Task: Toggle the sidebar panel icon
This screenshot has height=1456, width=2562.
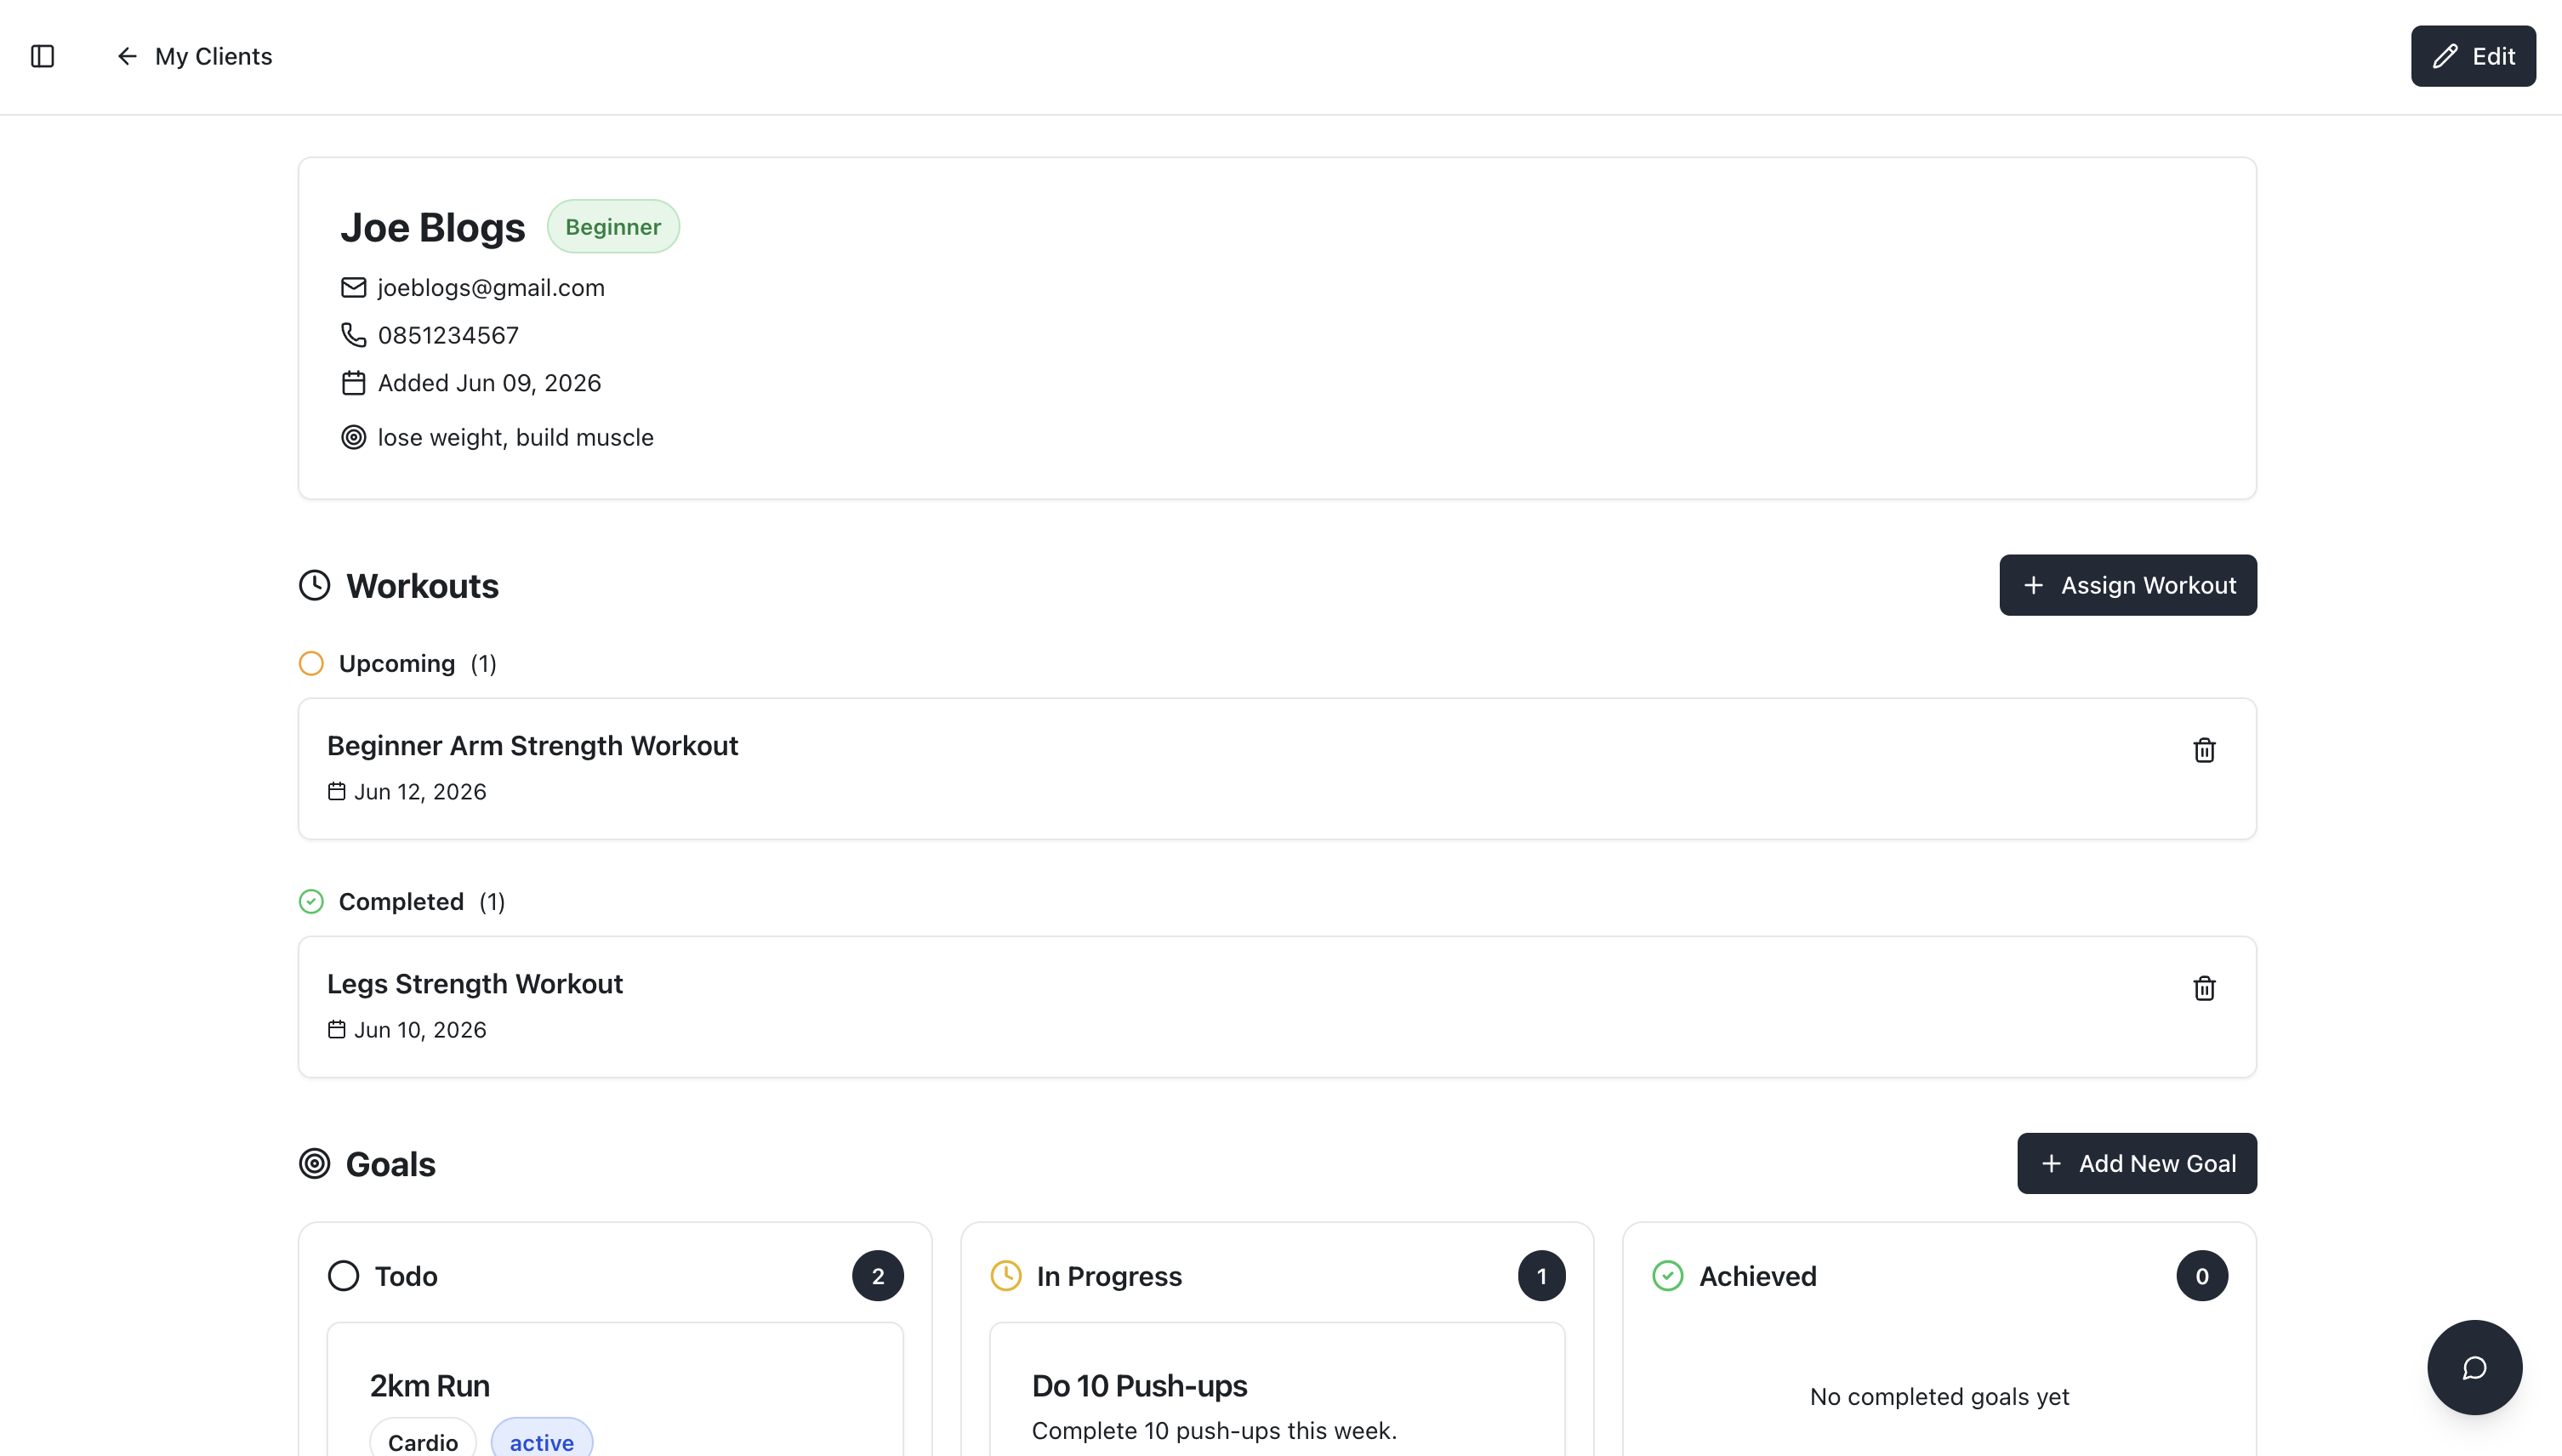Action: coord(42,56)
